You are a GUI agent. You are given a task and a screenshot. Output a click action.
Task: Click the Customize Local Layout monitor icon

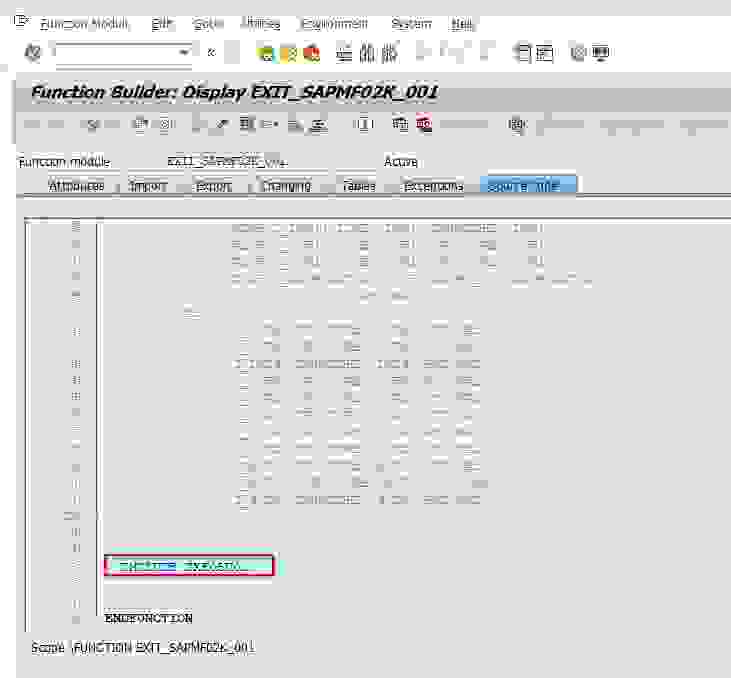600,53
